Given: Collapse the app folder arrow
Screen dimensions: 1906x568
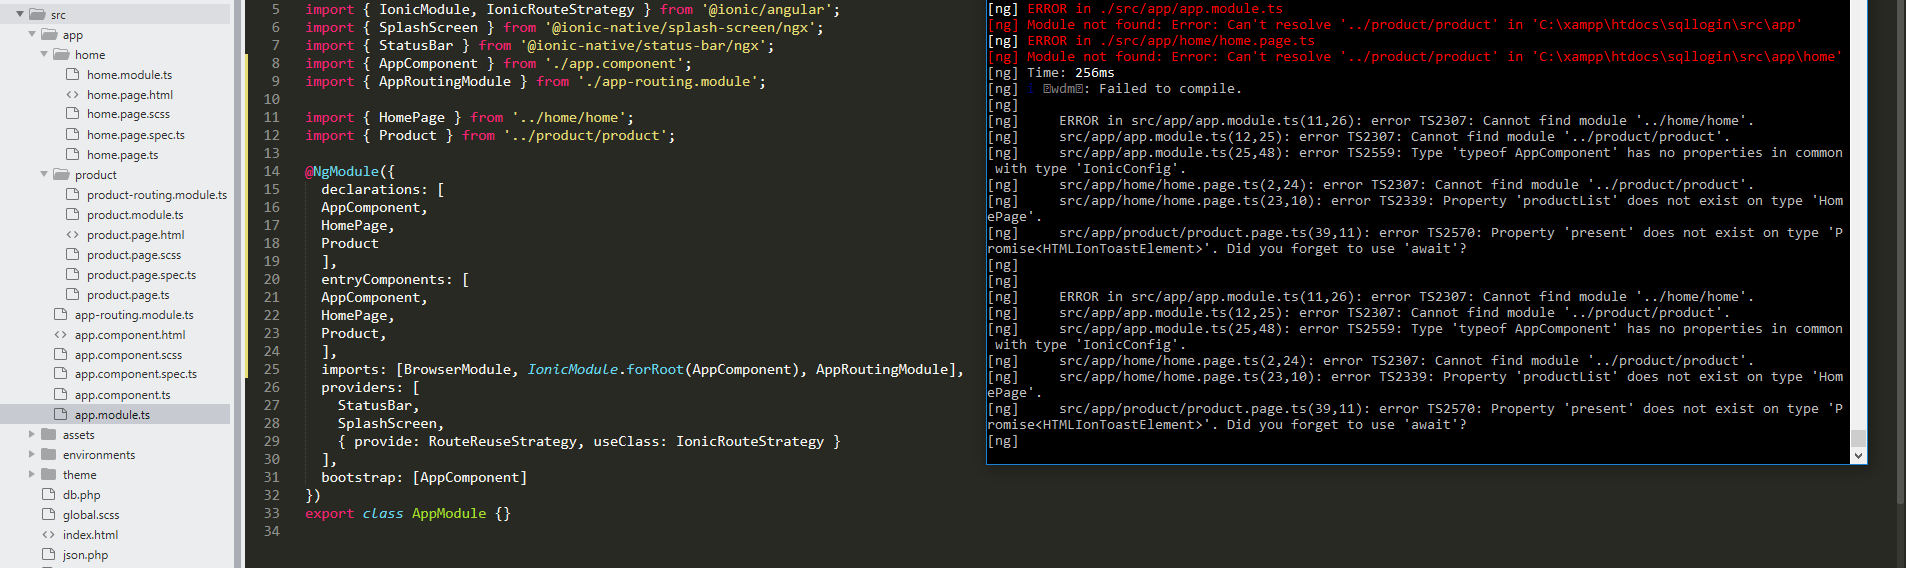Looking at the screenshot, I should (x=32, y=34).
